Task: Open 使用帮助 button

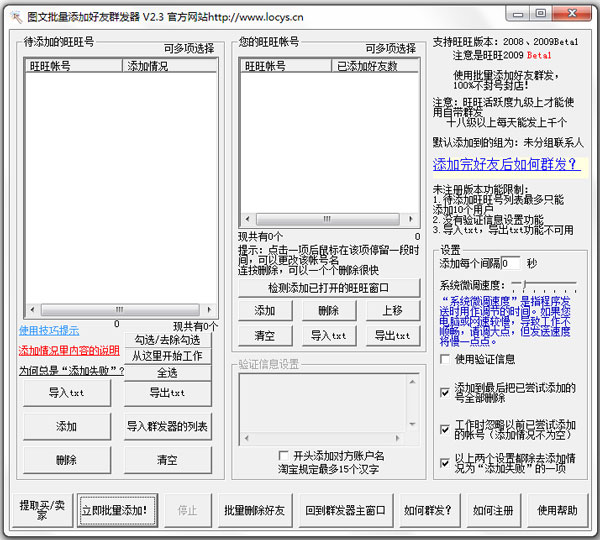Action: 557,510
